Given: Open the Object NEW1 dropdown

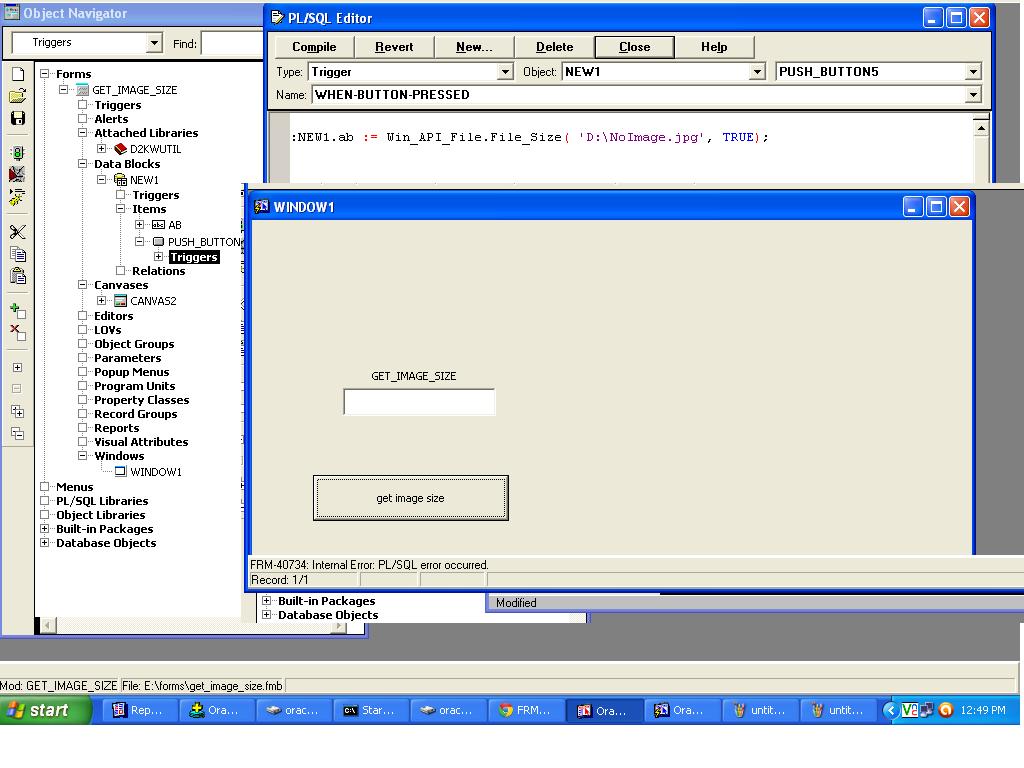Looking at the screenshot, I should pyautogui.click(x=757, y=72).
